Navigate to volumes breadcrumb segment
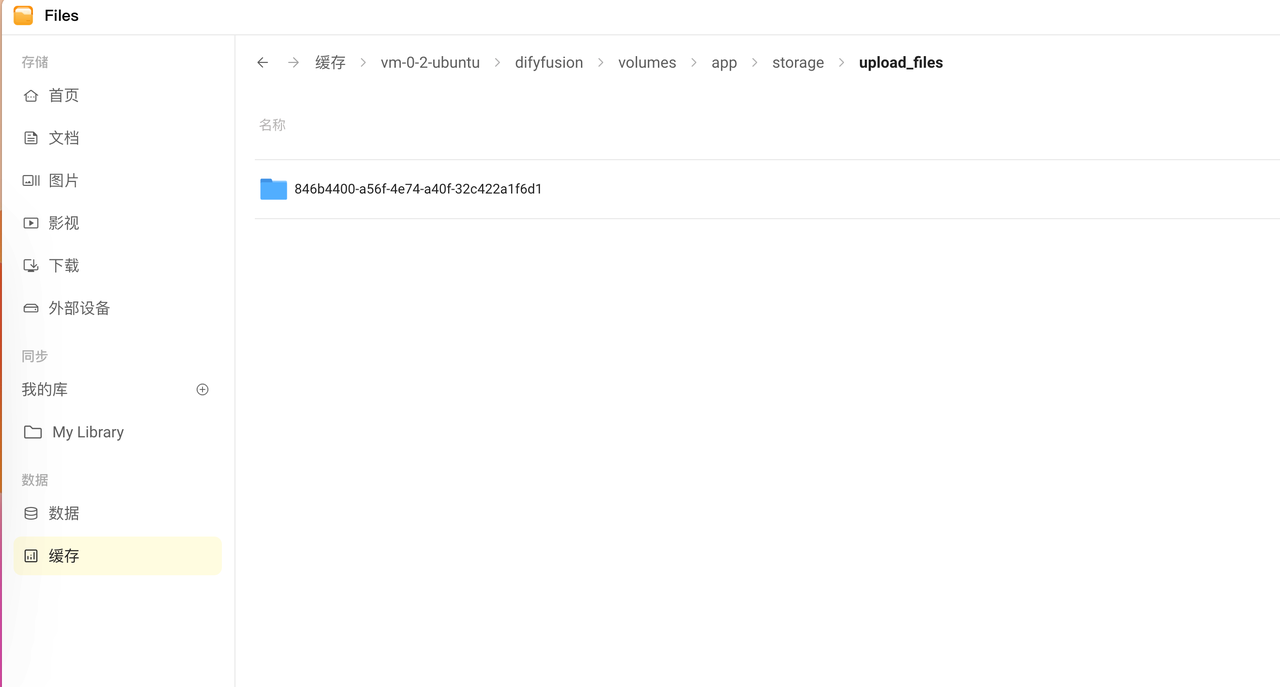The image size is (1280, 687). 646,62
